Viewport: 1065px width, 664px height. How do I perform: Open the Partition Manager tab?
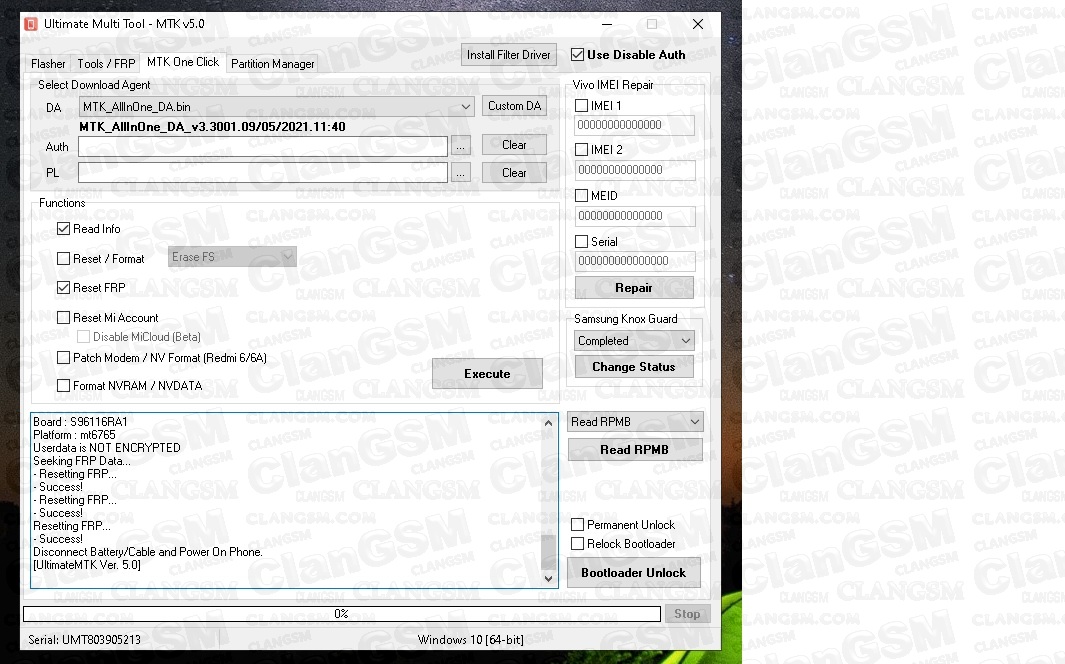tap(272, 64)
